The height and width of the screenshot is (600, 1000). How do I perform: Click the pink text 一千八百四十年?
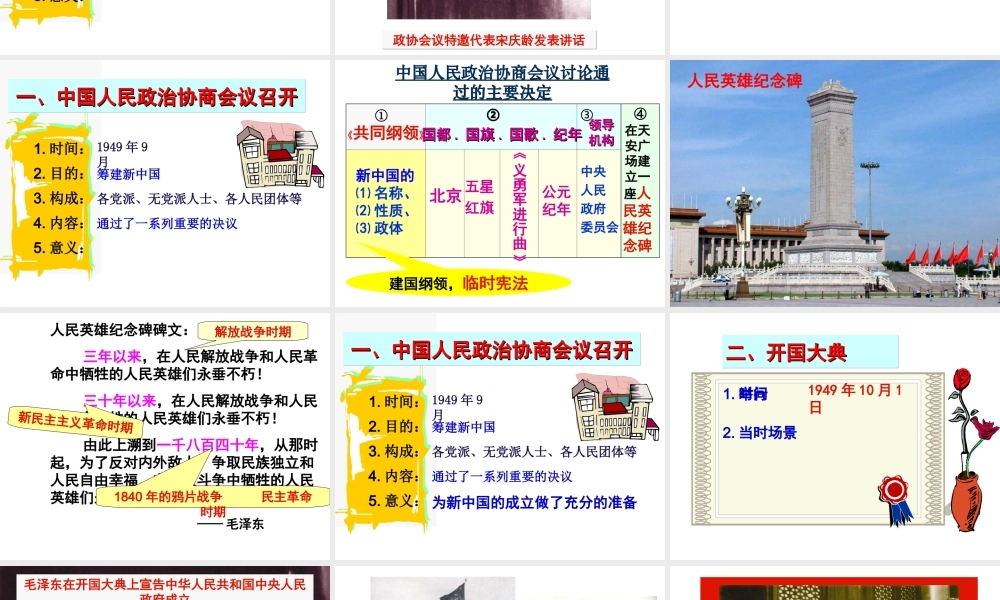click(207, 444)
